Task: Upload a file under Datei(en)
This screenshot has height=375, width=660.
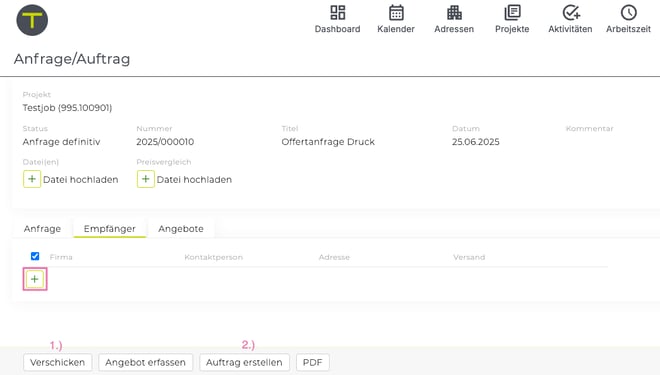Action: (32, 179)
